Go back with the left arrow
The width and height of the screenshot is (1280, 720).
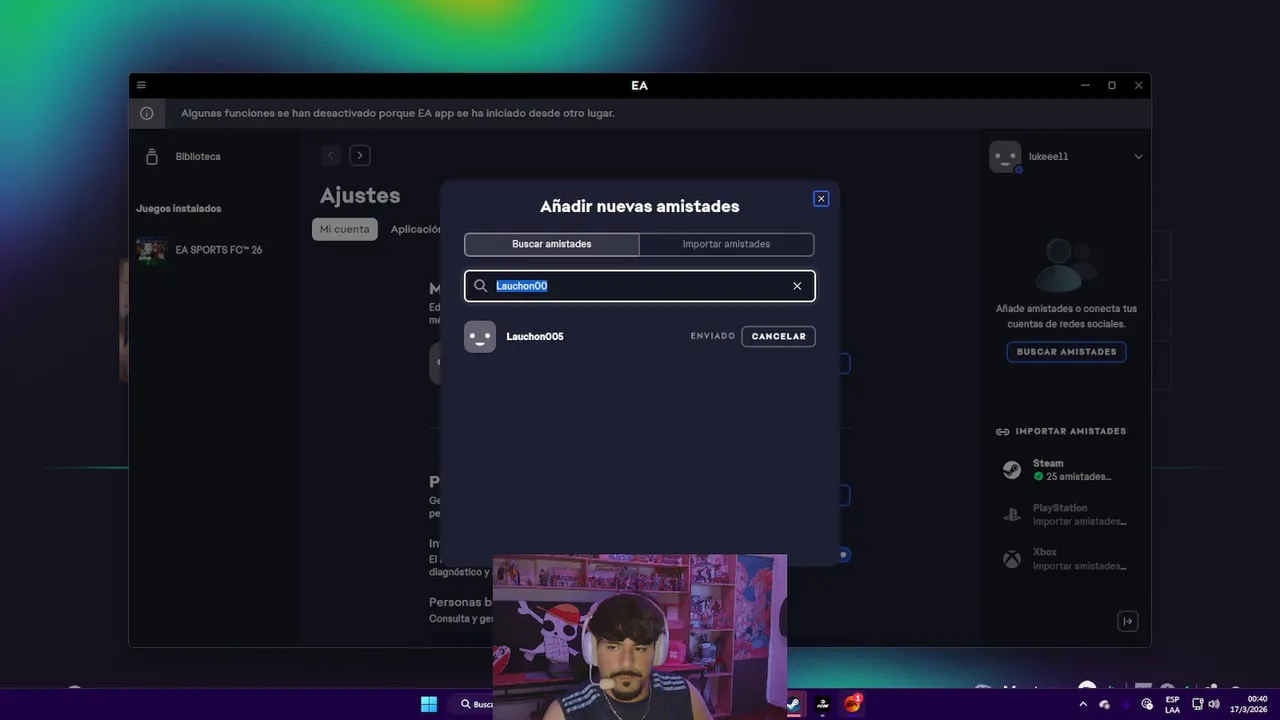pos(330,155)
